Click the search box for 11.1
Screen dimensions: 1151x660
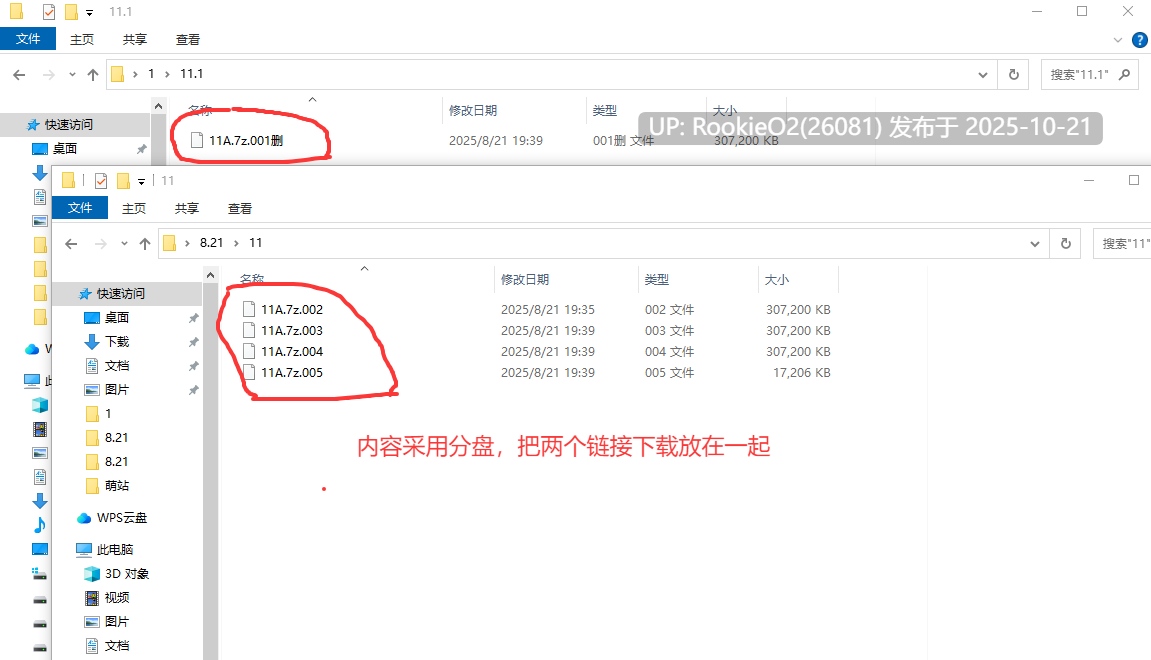coord(1089,75)
